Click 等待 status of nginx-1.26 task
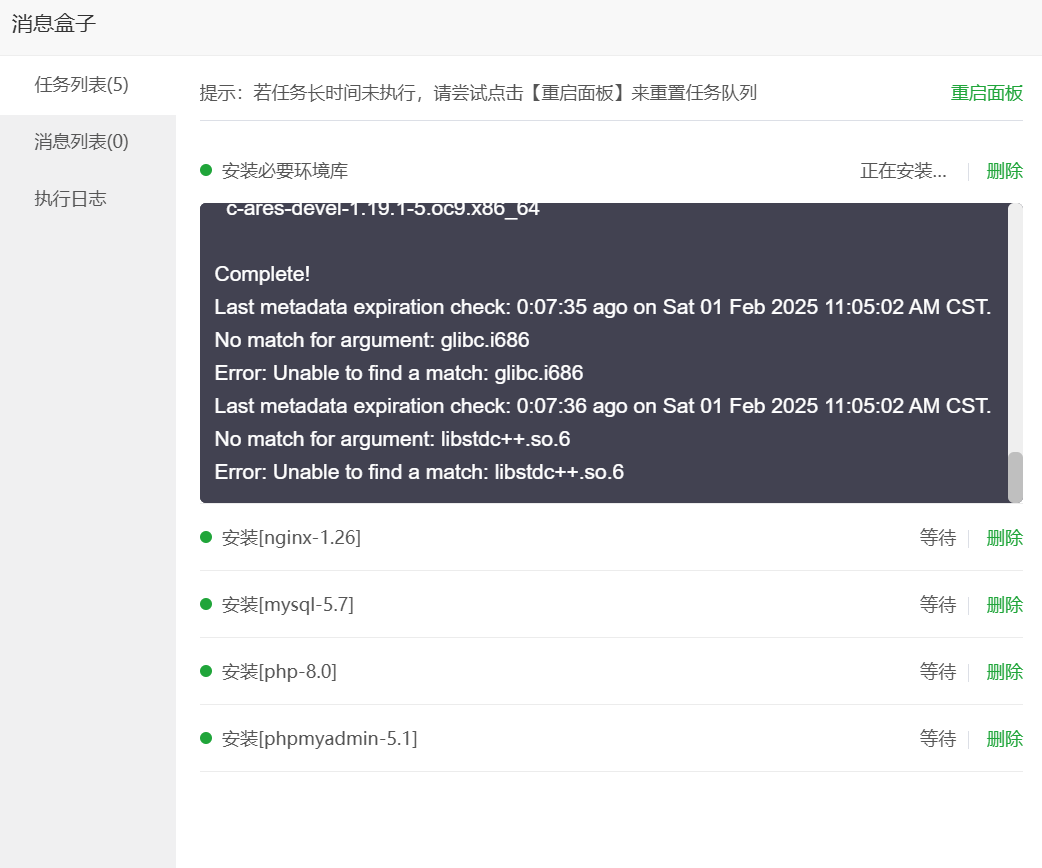Viewport: 1042px width, 868px height. pos(938,538)
